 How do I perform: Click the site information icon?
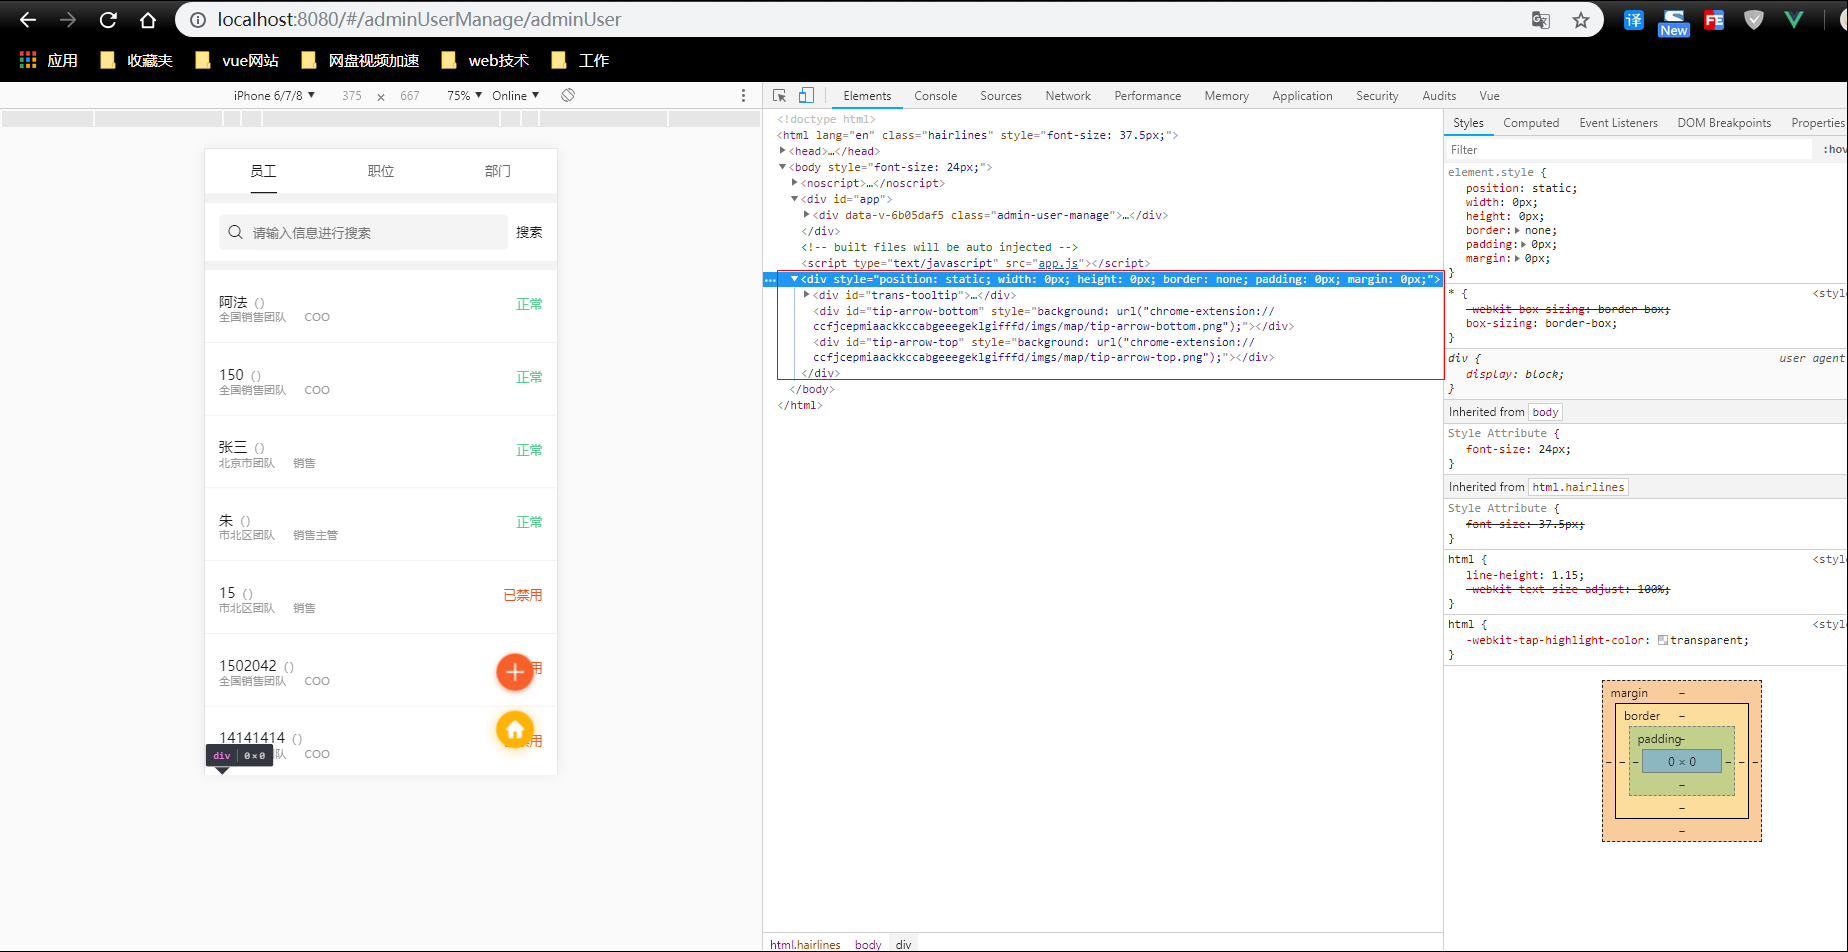198,20
